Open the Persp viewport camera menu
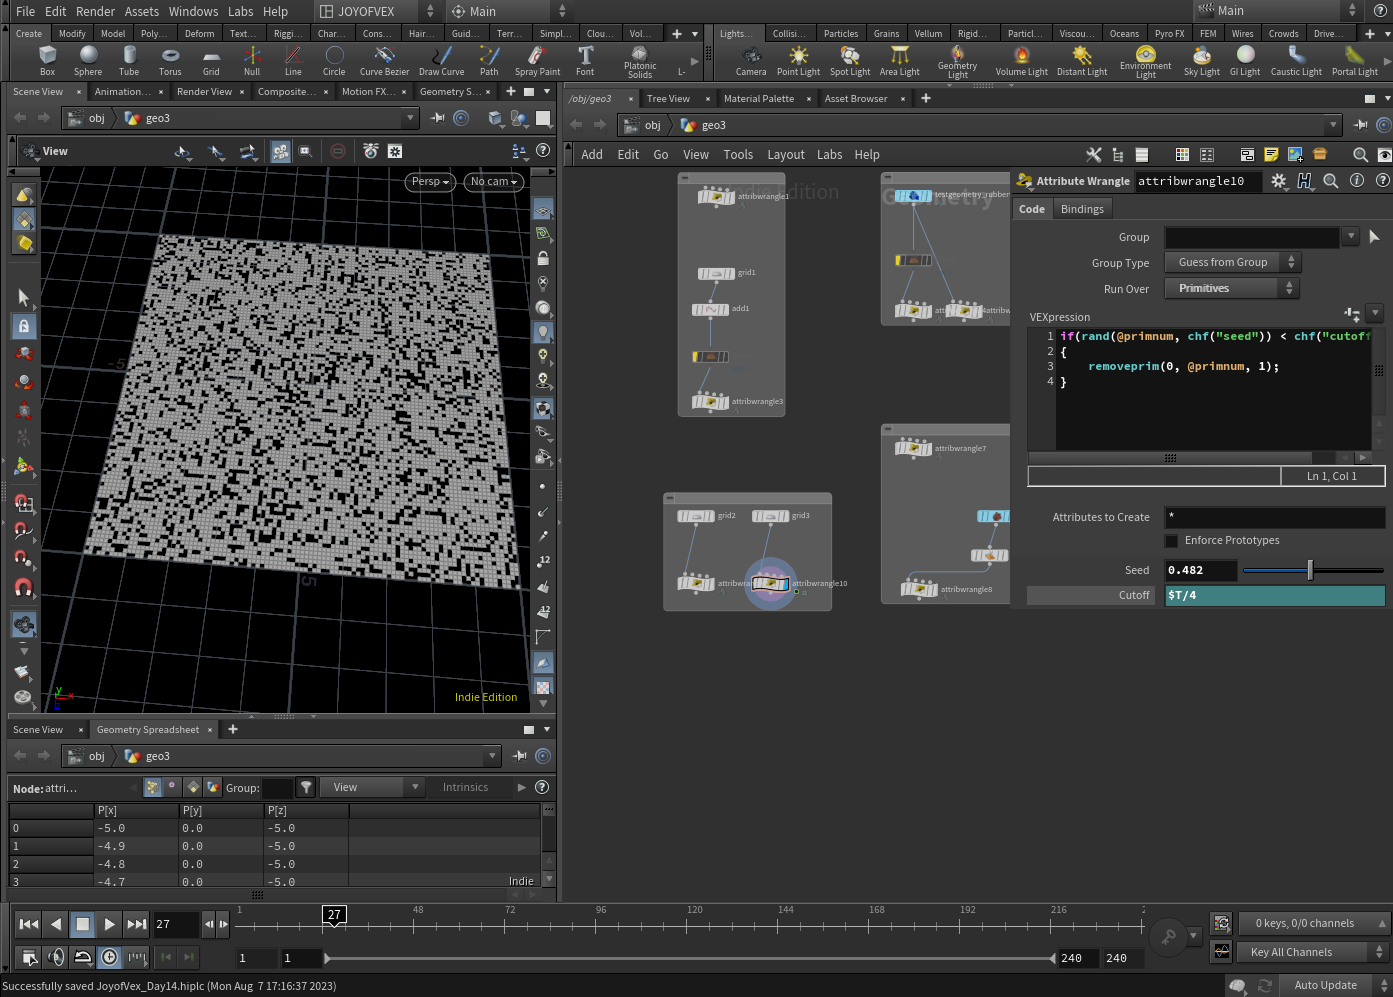 pyautogui.click(x=430, y=181)
